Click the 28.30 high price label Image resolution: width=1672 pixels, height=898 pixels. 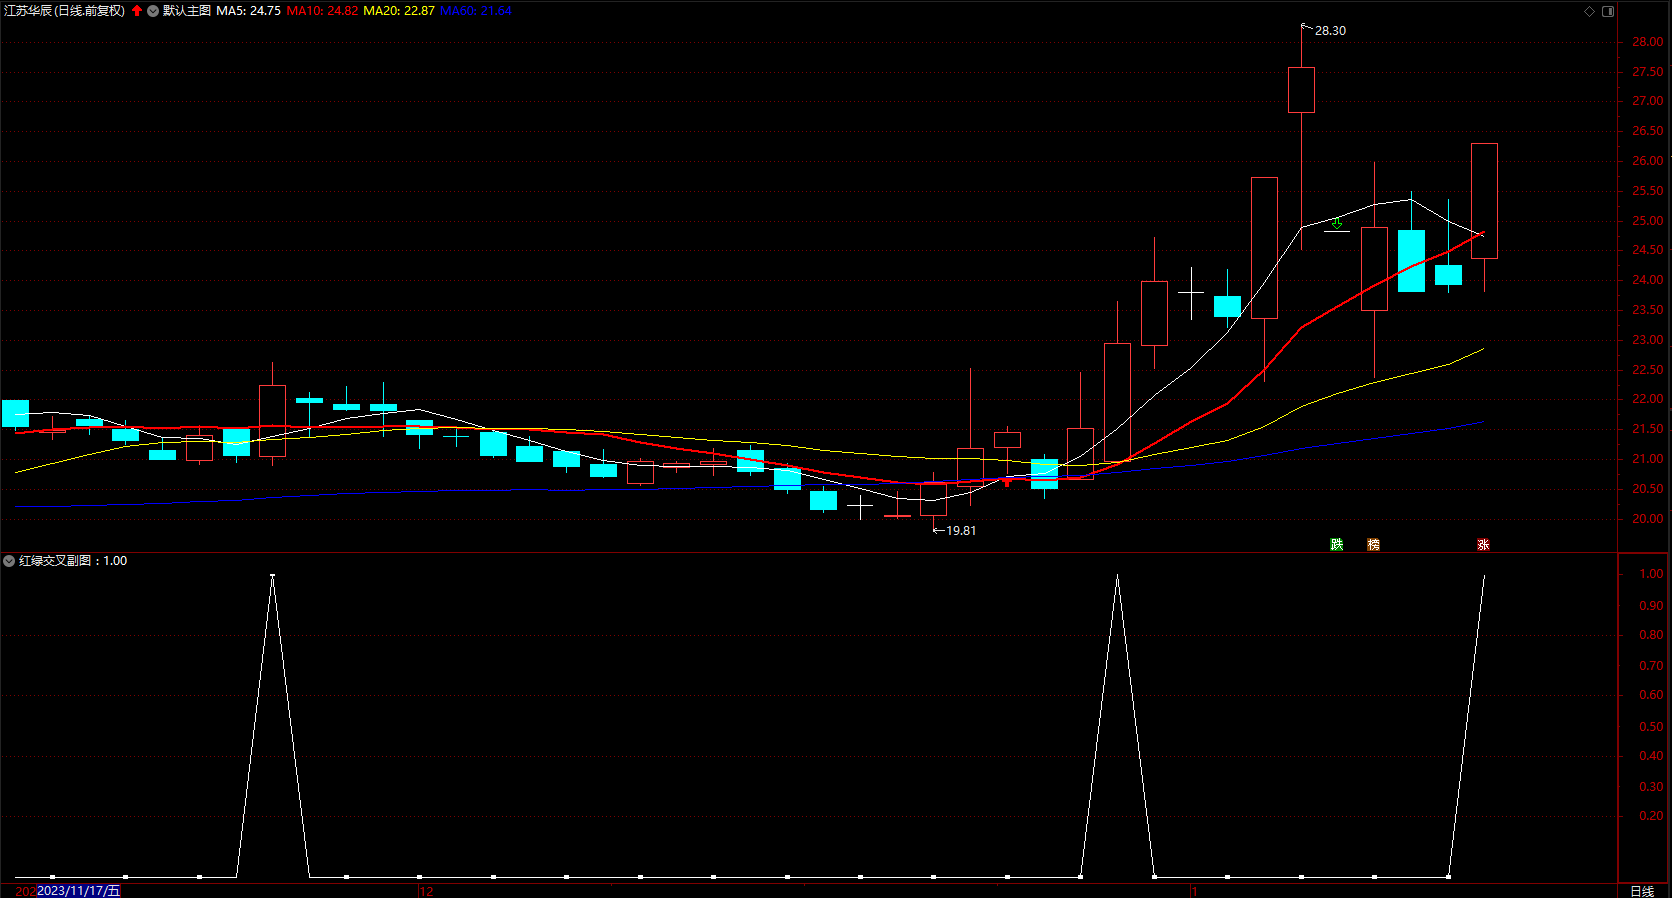(x=1330, y=31)
